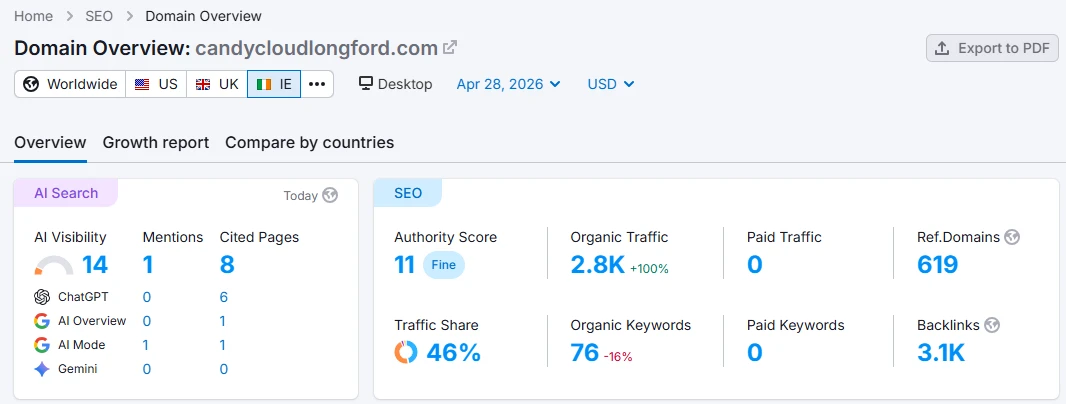Viewport: 1066px width, 404px height.
Task: Go to SEO in the breadcrumb
Action: [99, 16]
